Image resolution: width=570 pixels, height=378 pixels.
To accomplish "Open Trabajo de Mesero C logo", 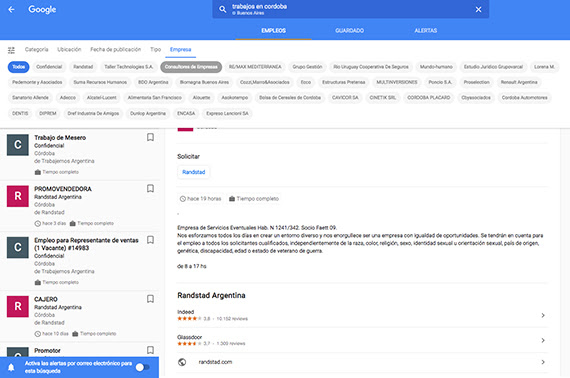I will tap(17, 145).
